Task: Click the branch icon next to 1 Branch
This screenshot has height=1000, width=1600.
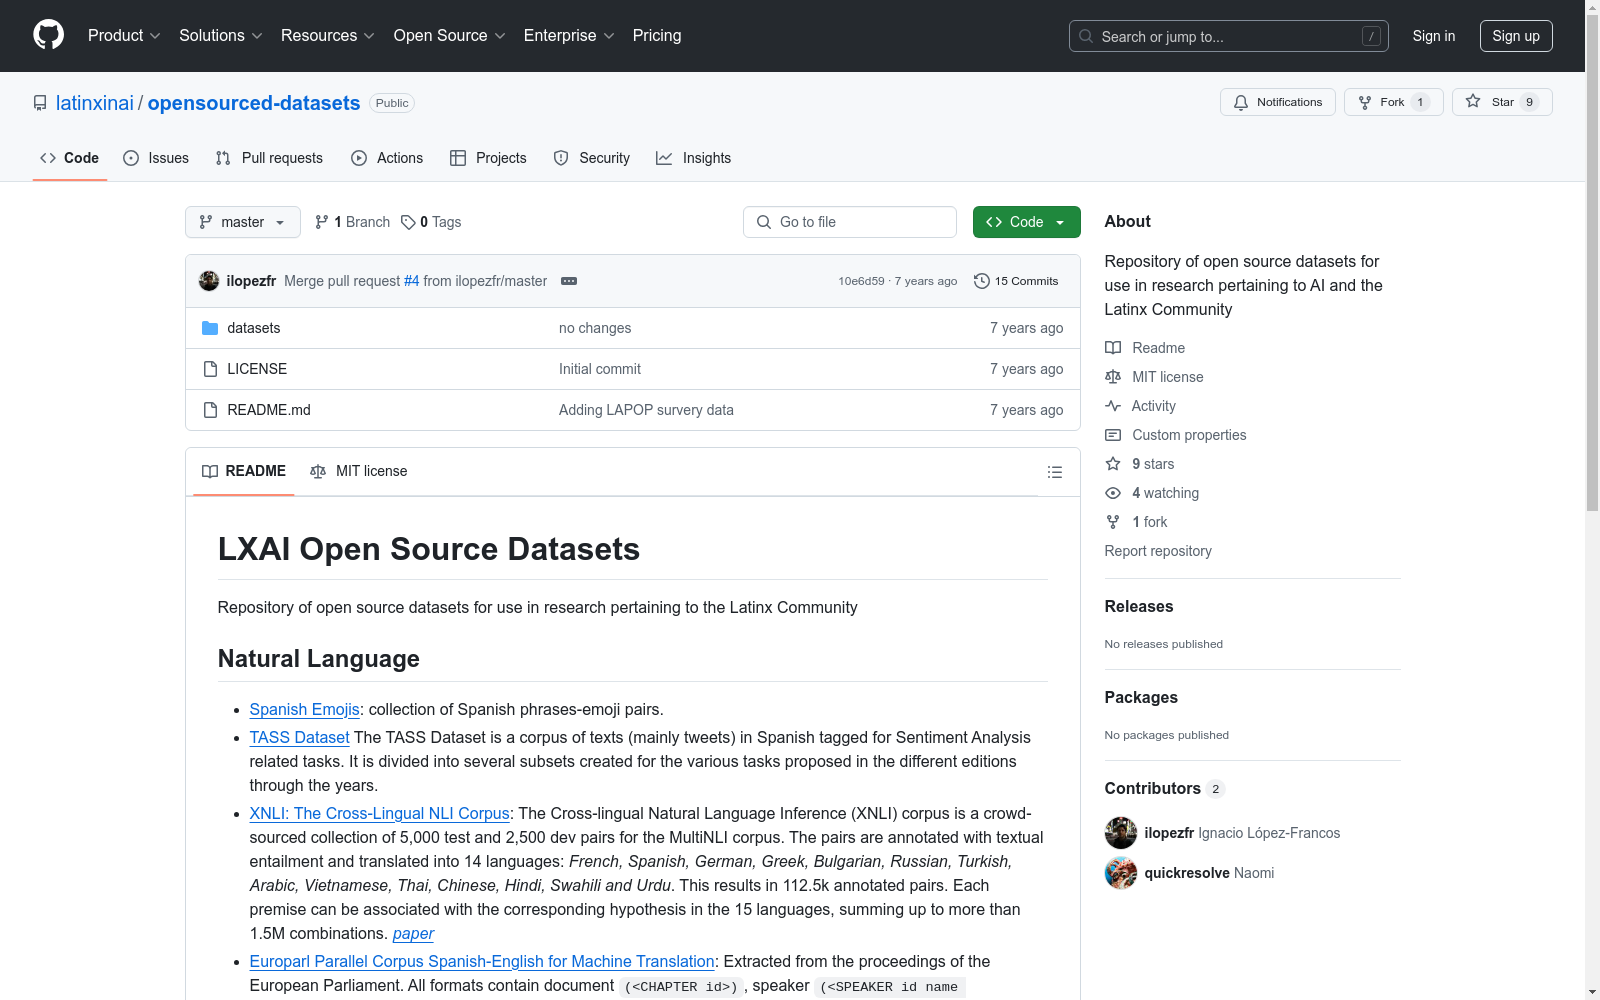Action: click(x=322, y=222)
